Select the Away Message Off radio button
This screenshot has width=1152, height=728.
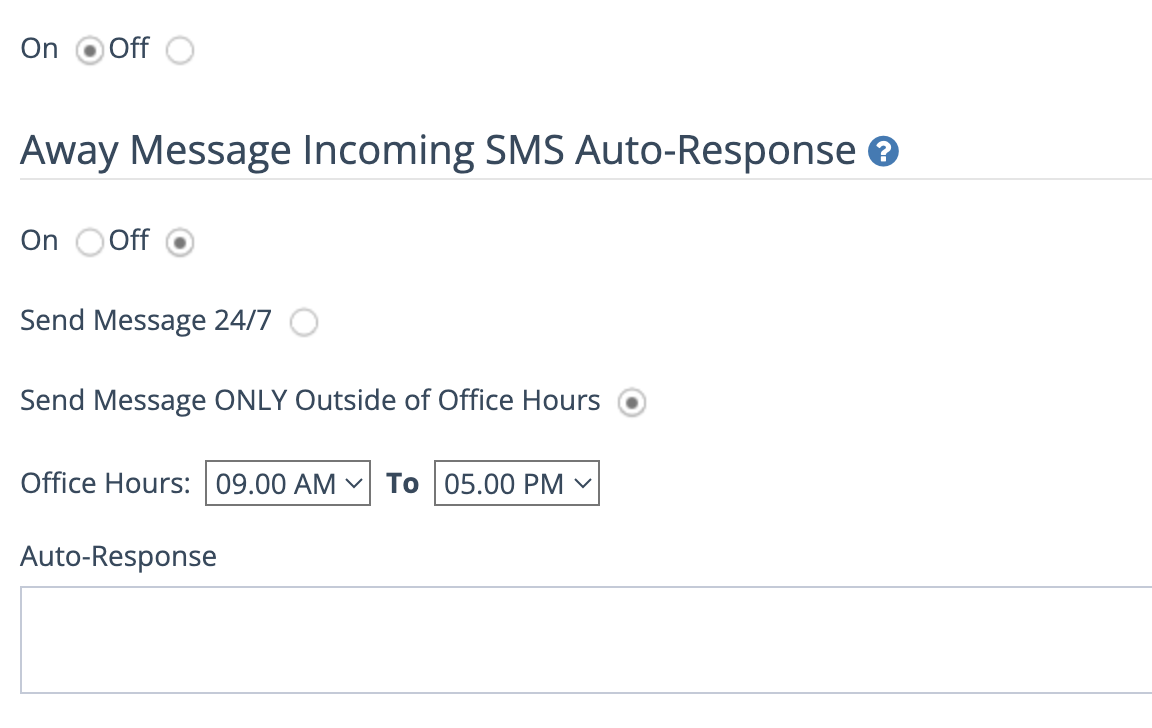(180, 242)
